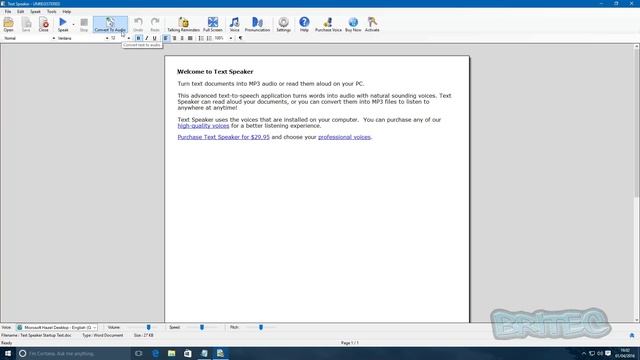Image resolution: width=640 pixels, height=360 pixels.
Task: Open the Tools menu
Action: tap(51, 11)
